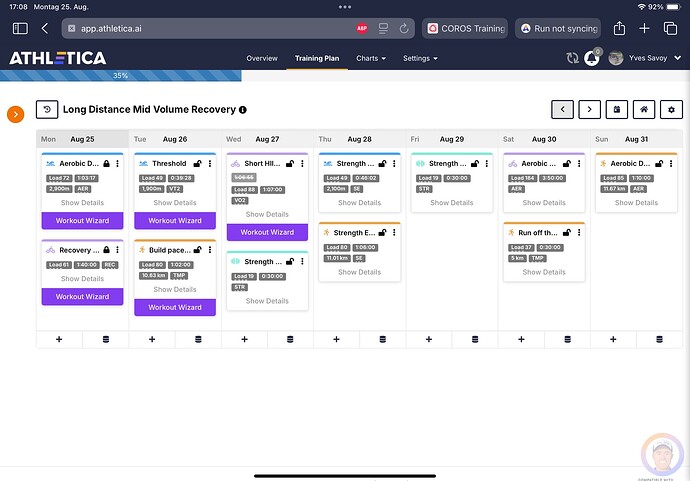Switch to the Run not syncing browser tab
This screenshot has width=690, height=481.
click(x=558, y=29)
